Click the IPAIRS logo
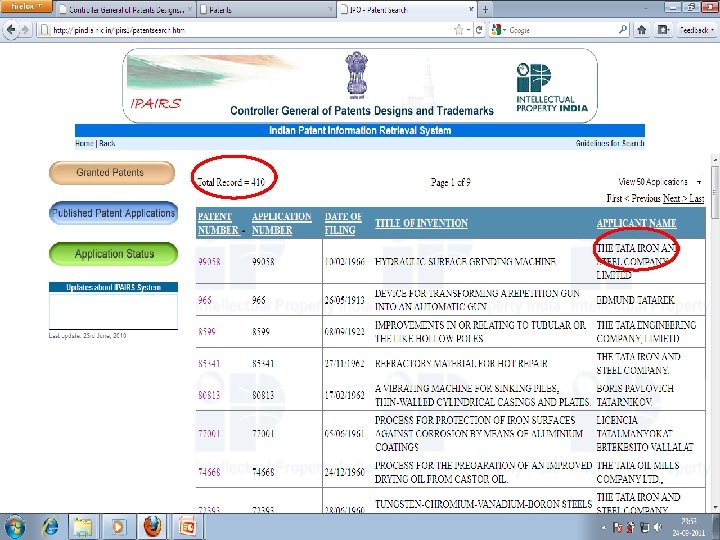 click(x=156, y=103)
